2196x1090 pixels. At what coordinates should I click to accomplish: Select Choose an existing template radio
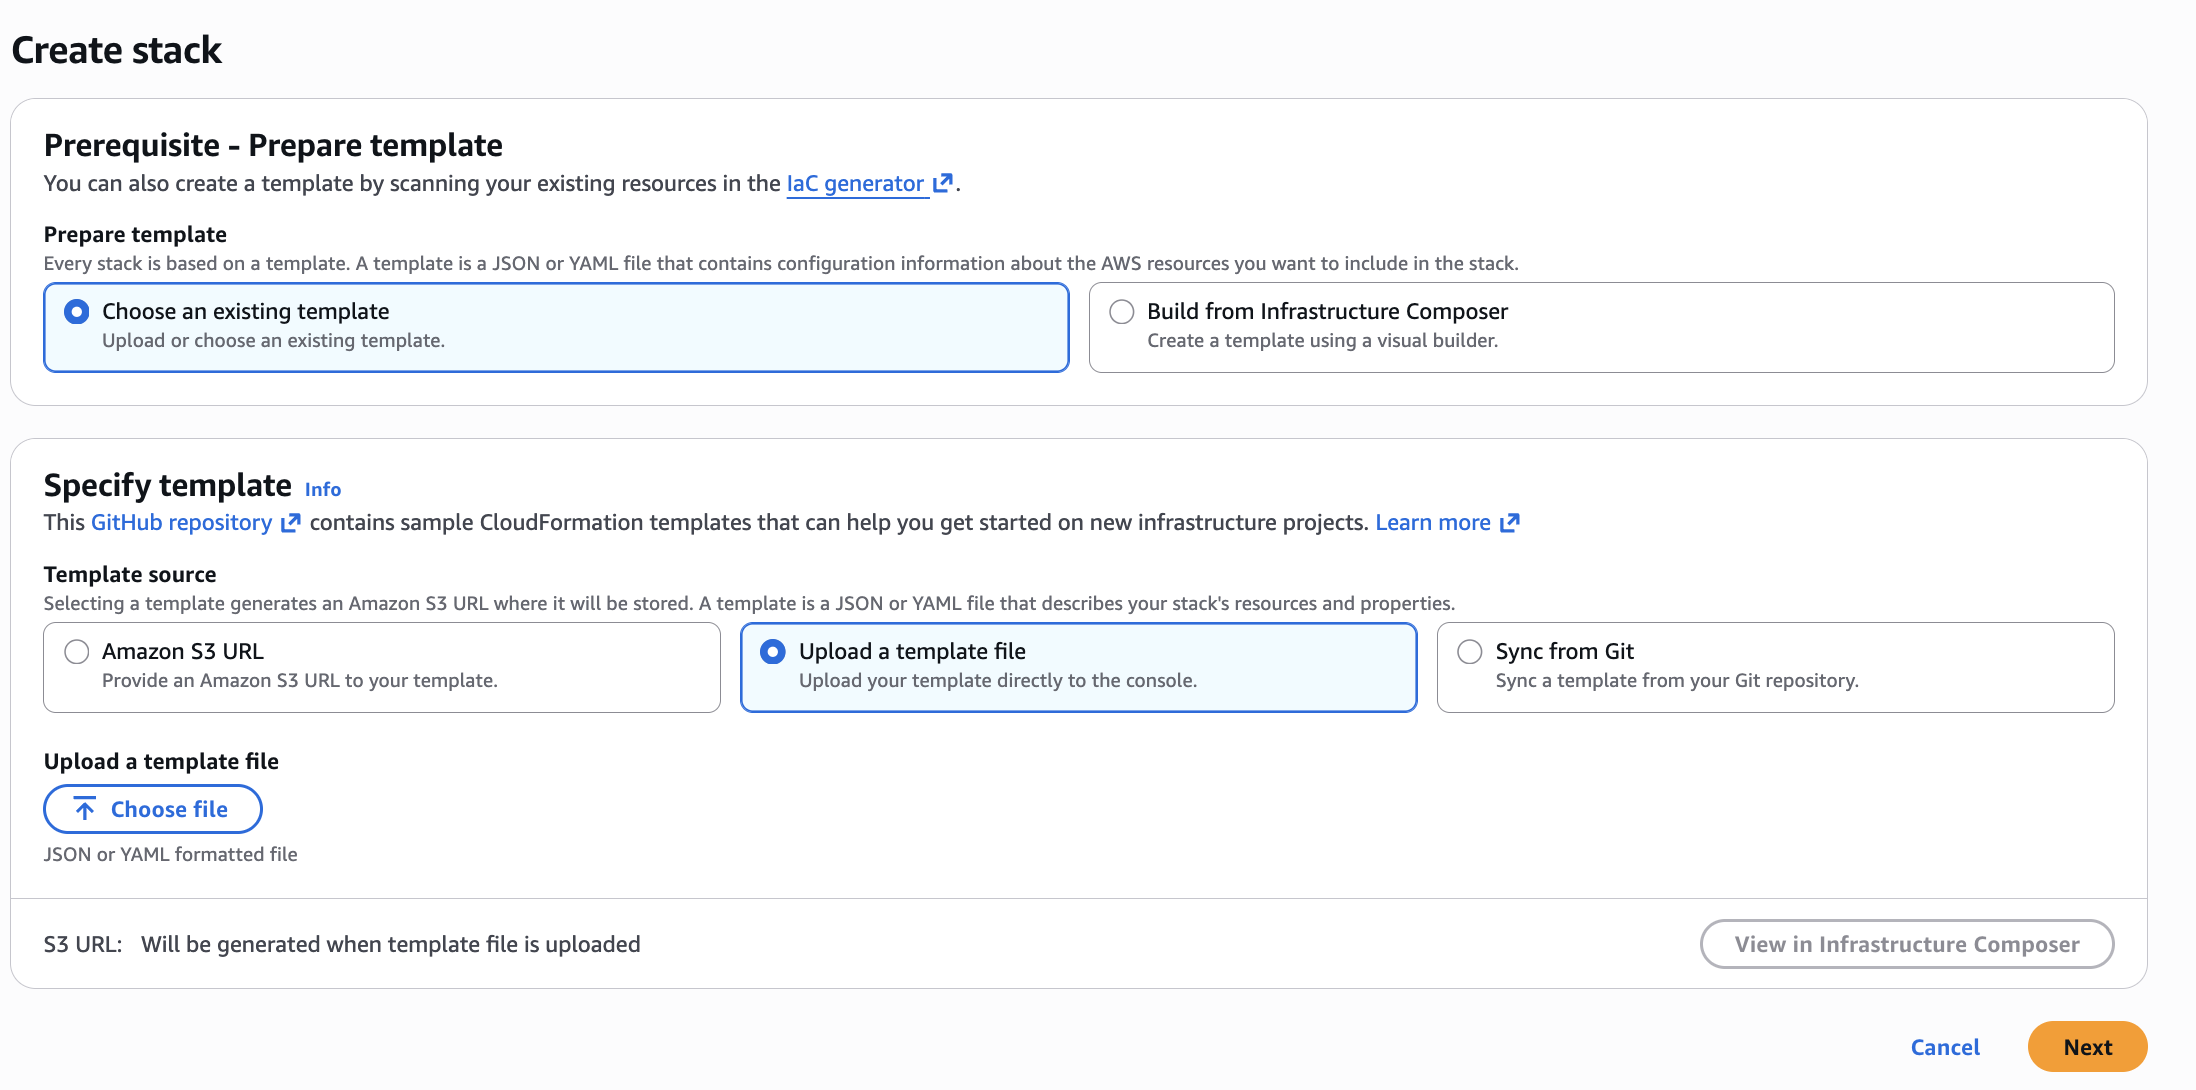77,312
